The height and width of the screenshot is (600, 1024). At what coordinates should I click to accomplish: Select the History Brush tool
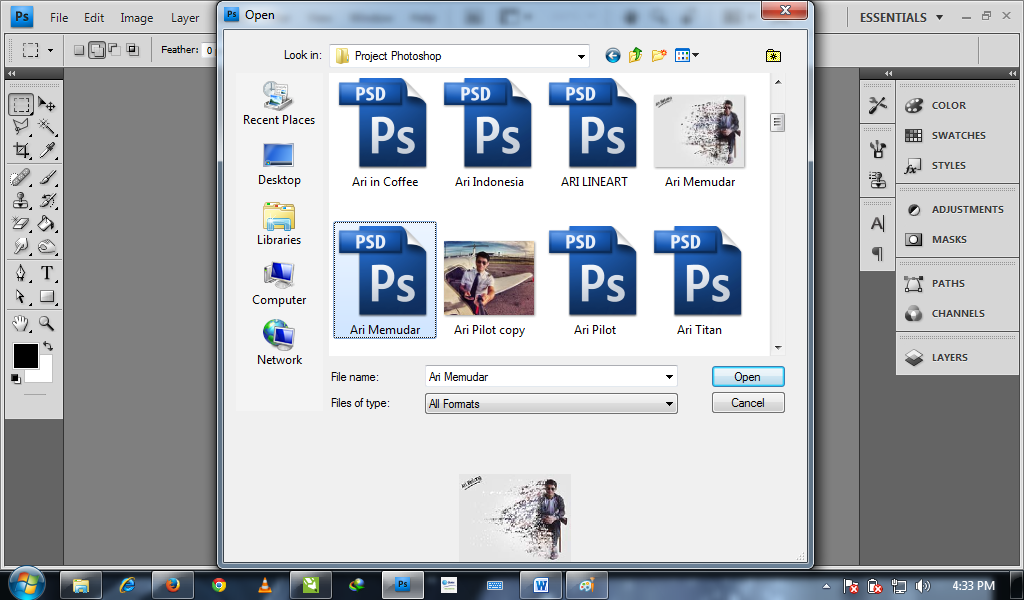coord(46,200)
